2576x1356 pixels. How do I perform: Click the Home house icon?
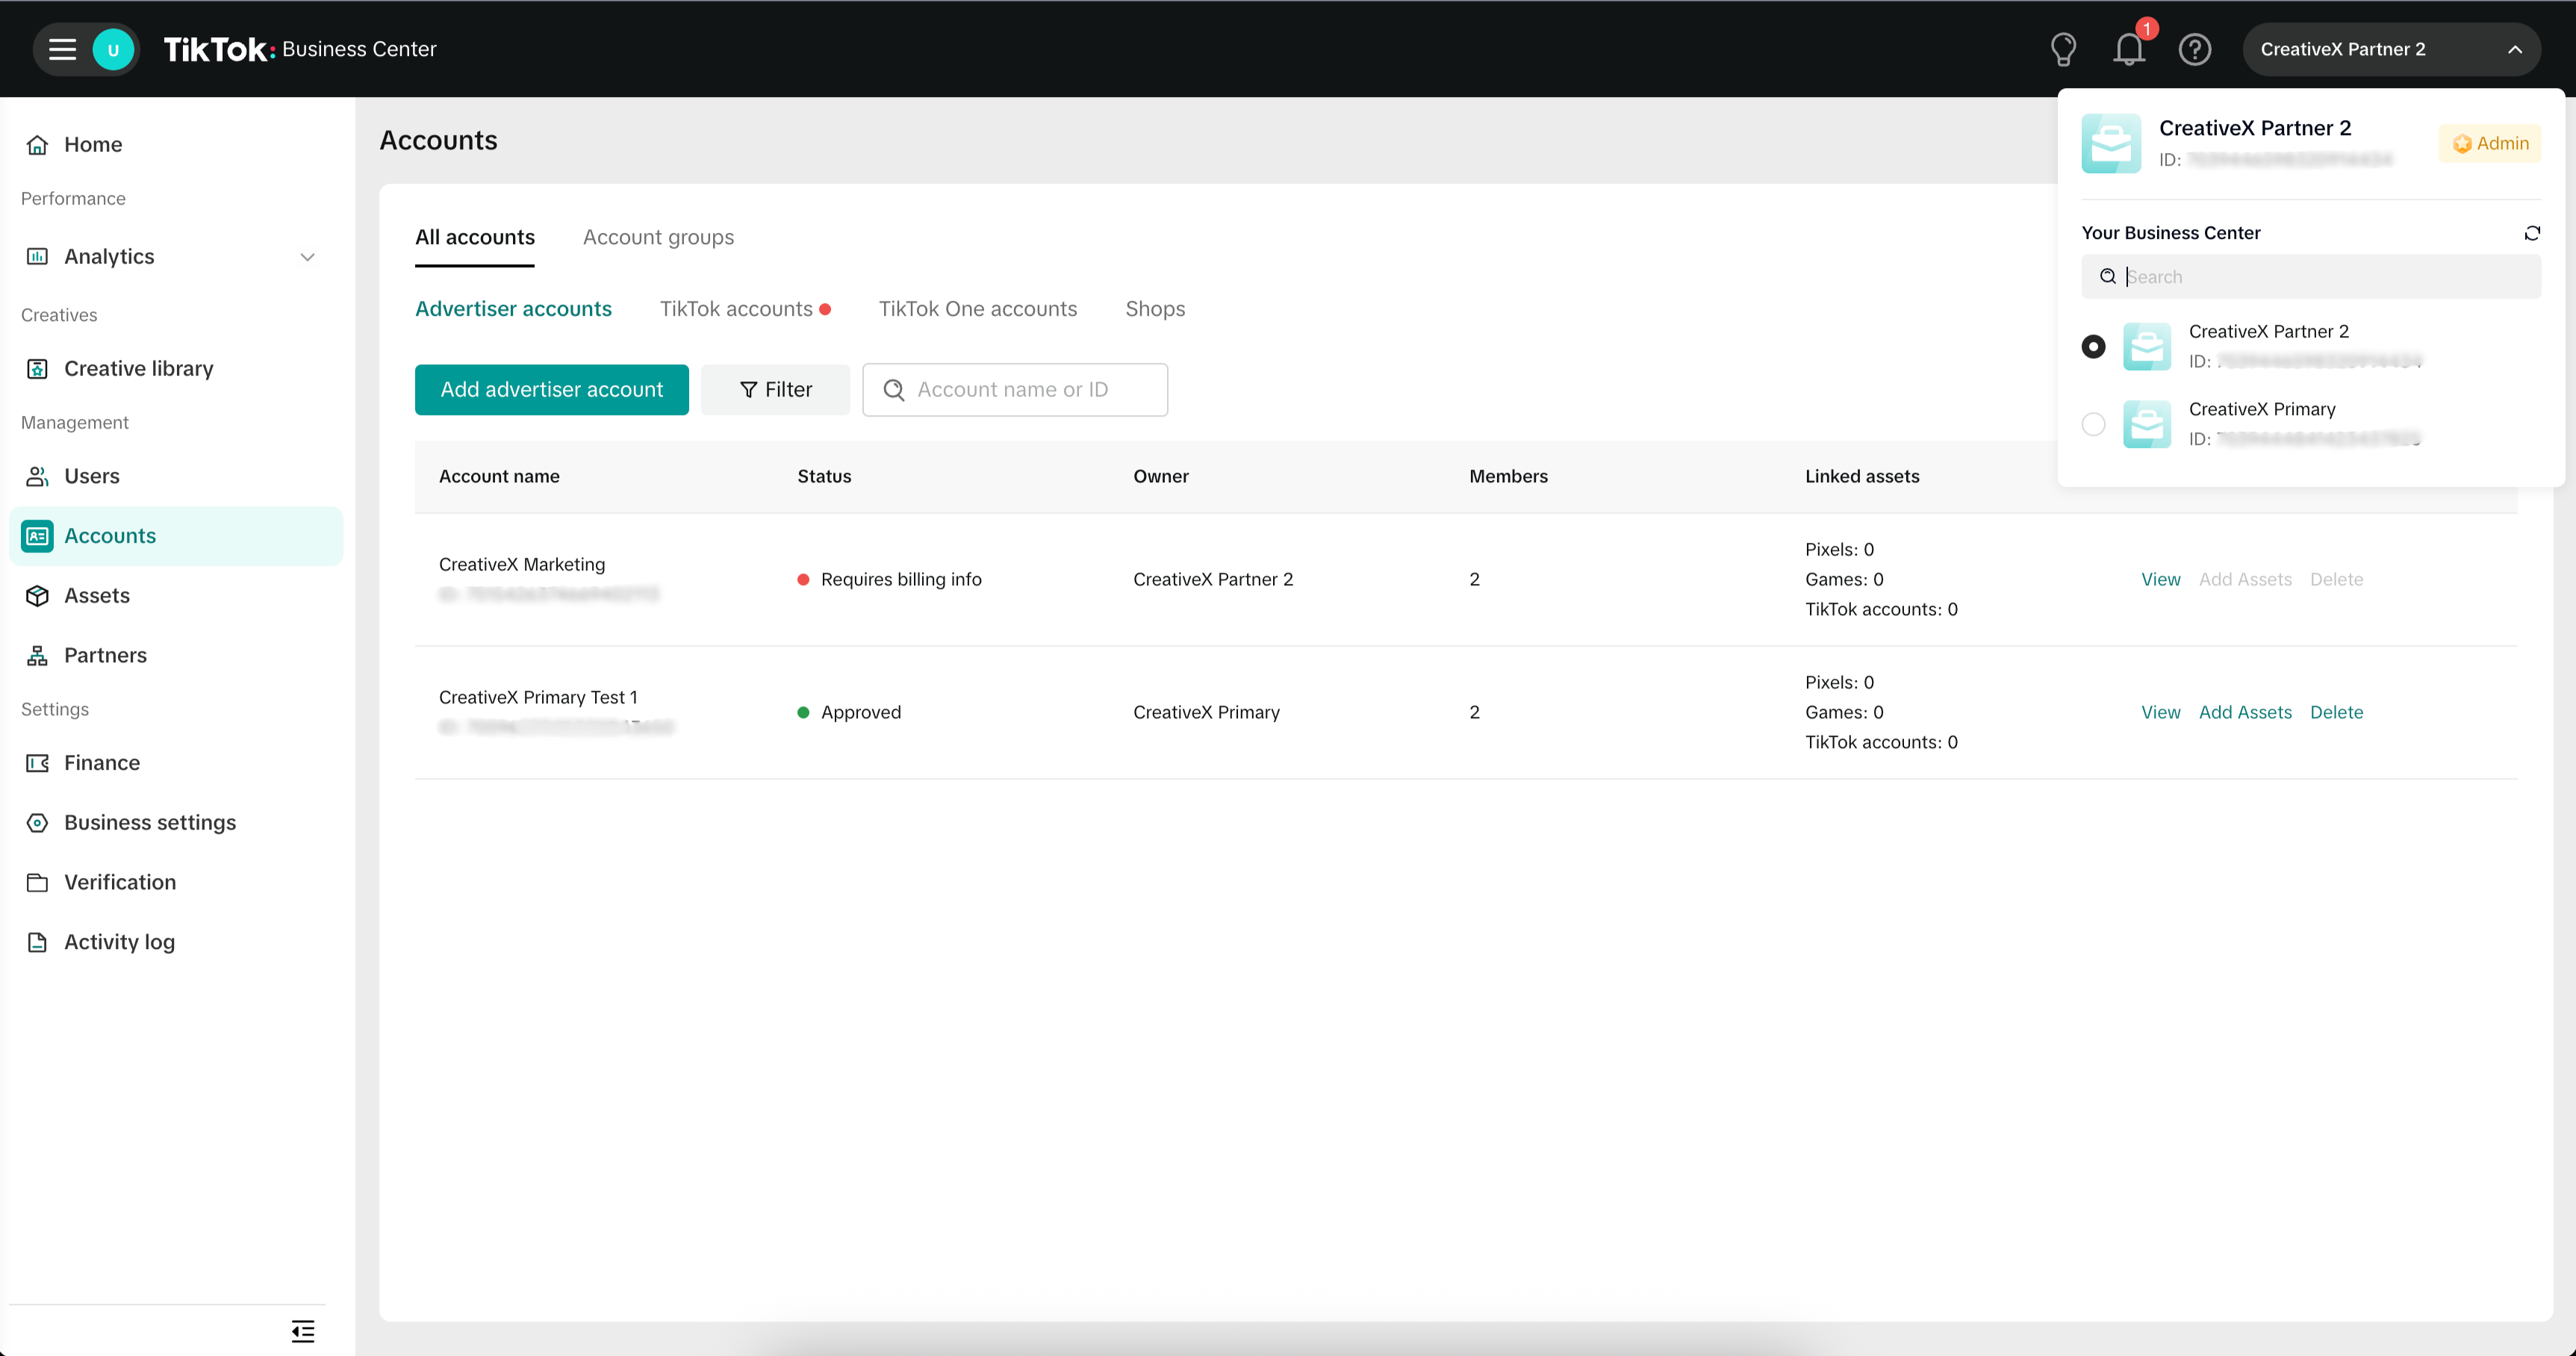[37, 145]
